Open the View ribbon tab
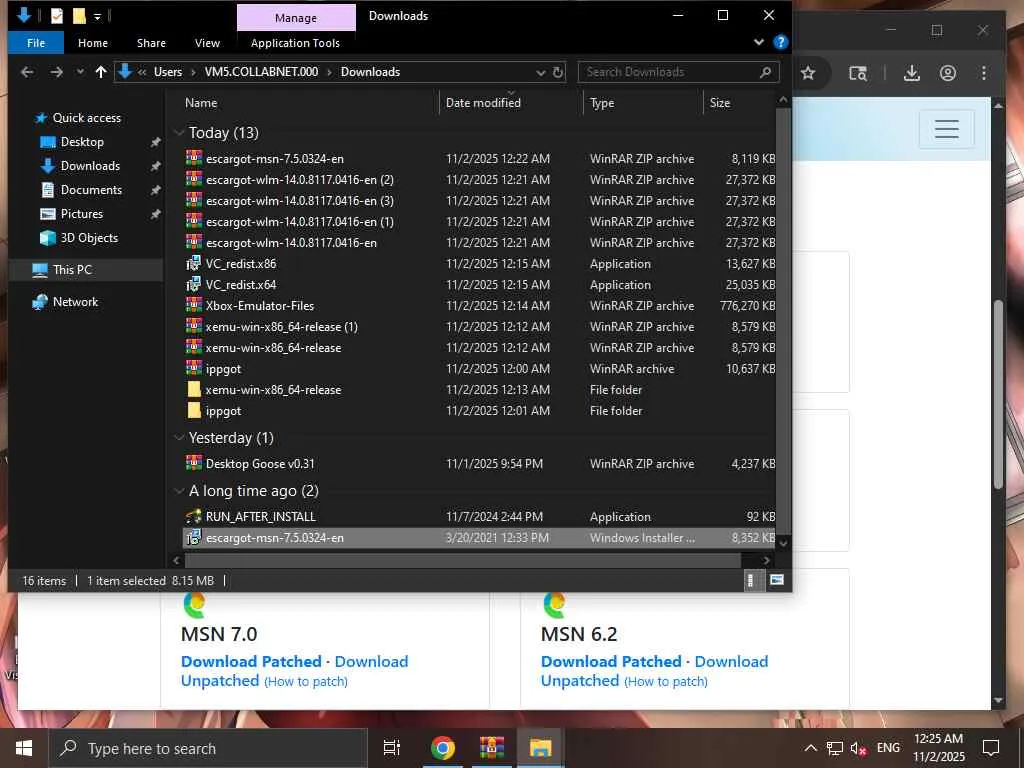 point(207,43)
